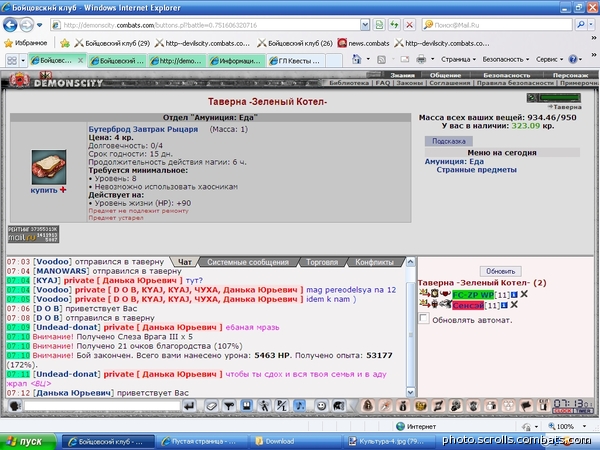
Task: Click the sandwich item thumbnail
Action: pyautogui.click(x=49, y=167)
